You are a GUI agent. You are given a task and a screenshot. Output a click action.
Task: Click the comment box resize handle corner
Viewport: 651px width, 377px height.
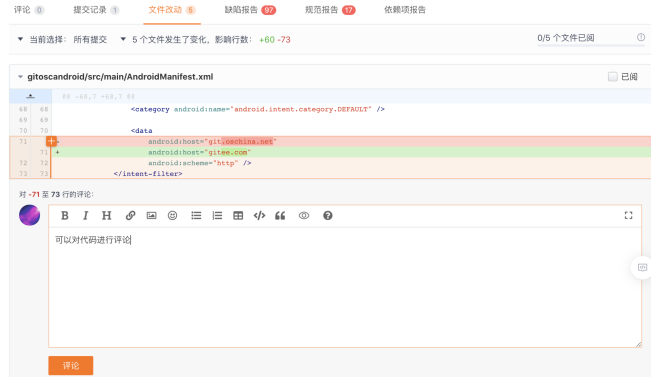click(638, 344)
